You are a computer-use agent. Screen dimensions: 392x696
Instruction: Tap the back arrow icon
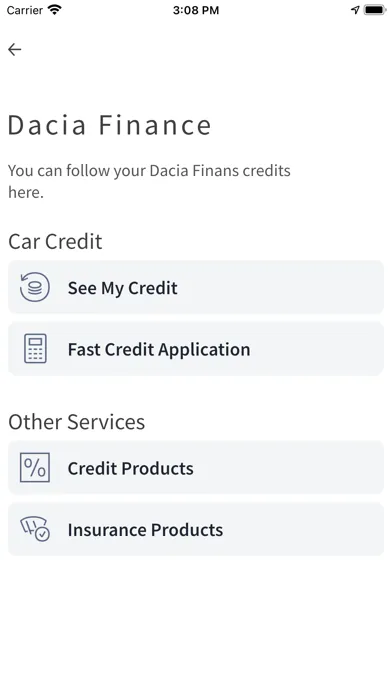coord(15,49)
